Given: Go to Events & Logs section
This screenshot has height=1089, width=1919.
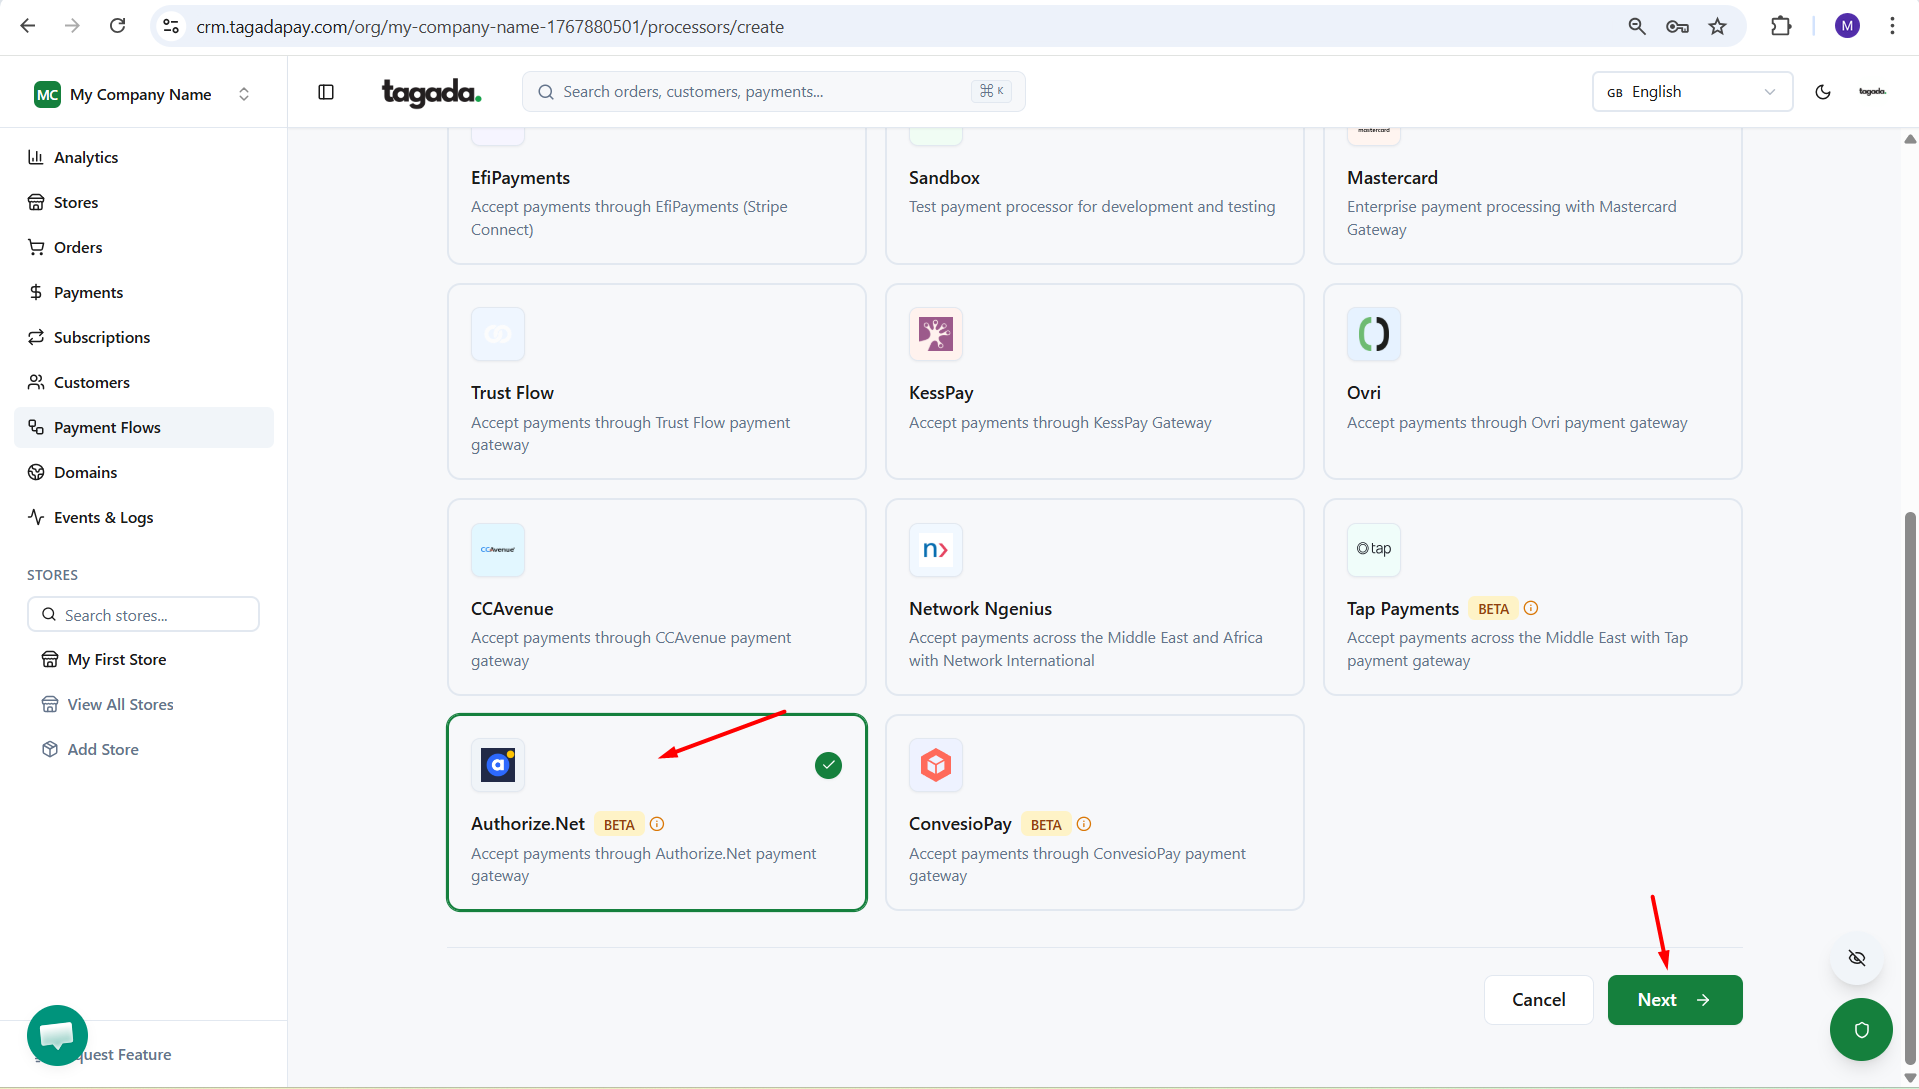Looking at the screenshot, I should tap(103, 517).
